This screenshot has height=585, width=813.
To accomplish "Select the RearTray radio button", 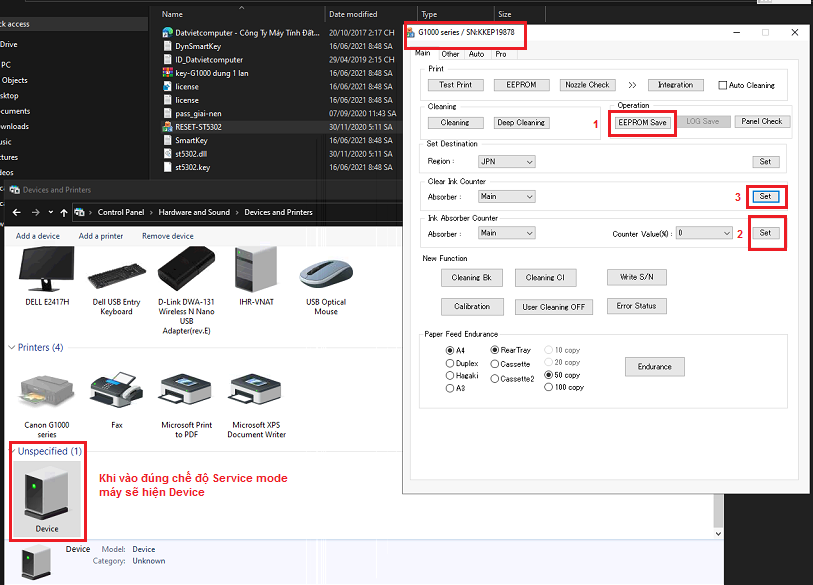I will 495,350.
